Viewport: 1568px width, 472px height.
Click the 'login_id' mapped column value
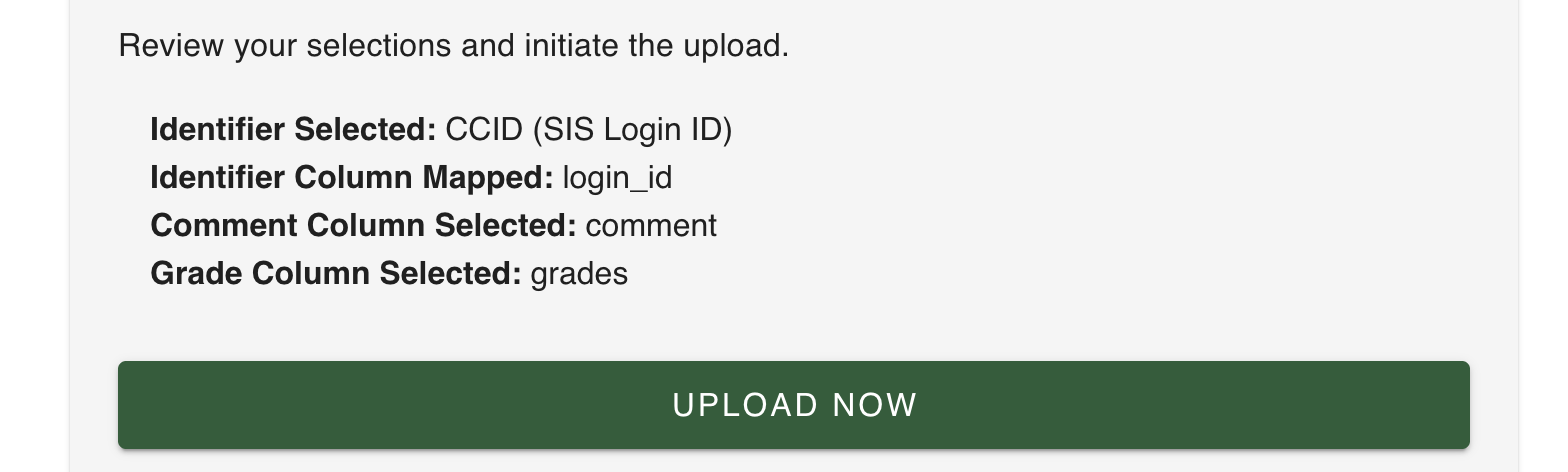[x=617, y=178]
